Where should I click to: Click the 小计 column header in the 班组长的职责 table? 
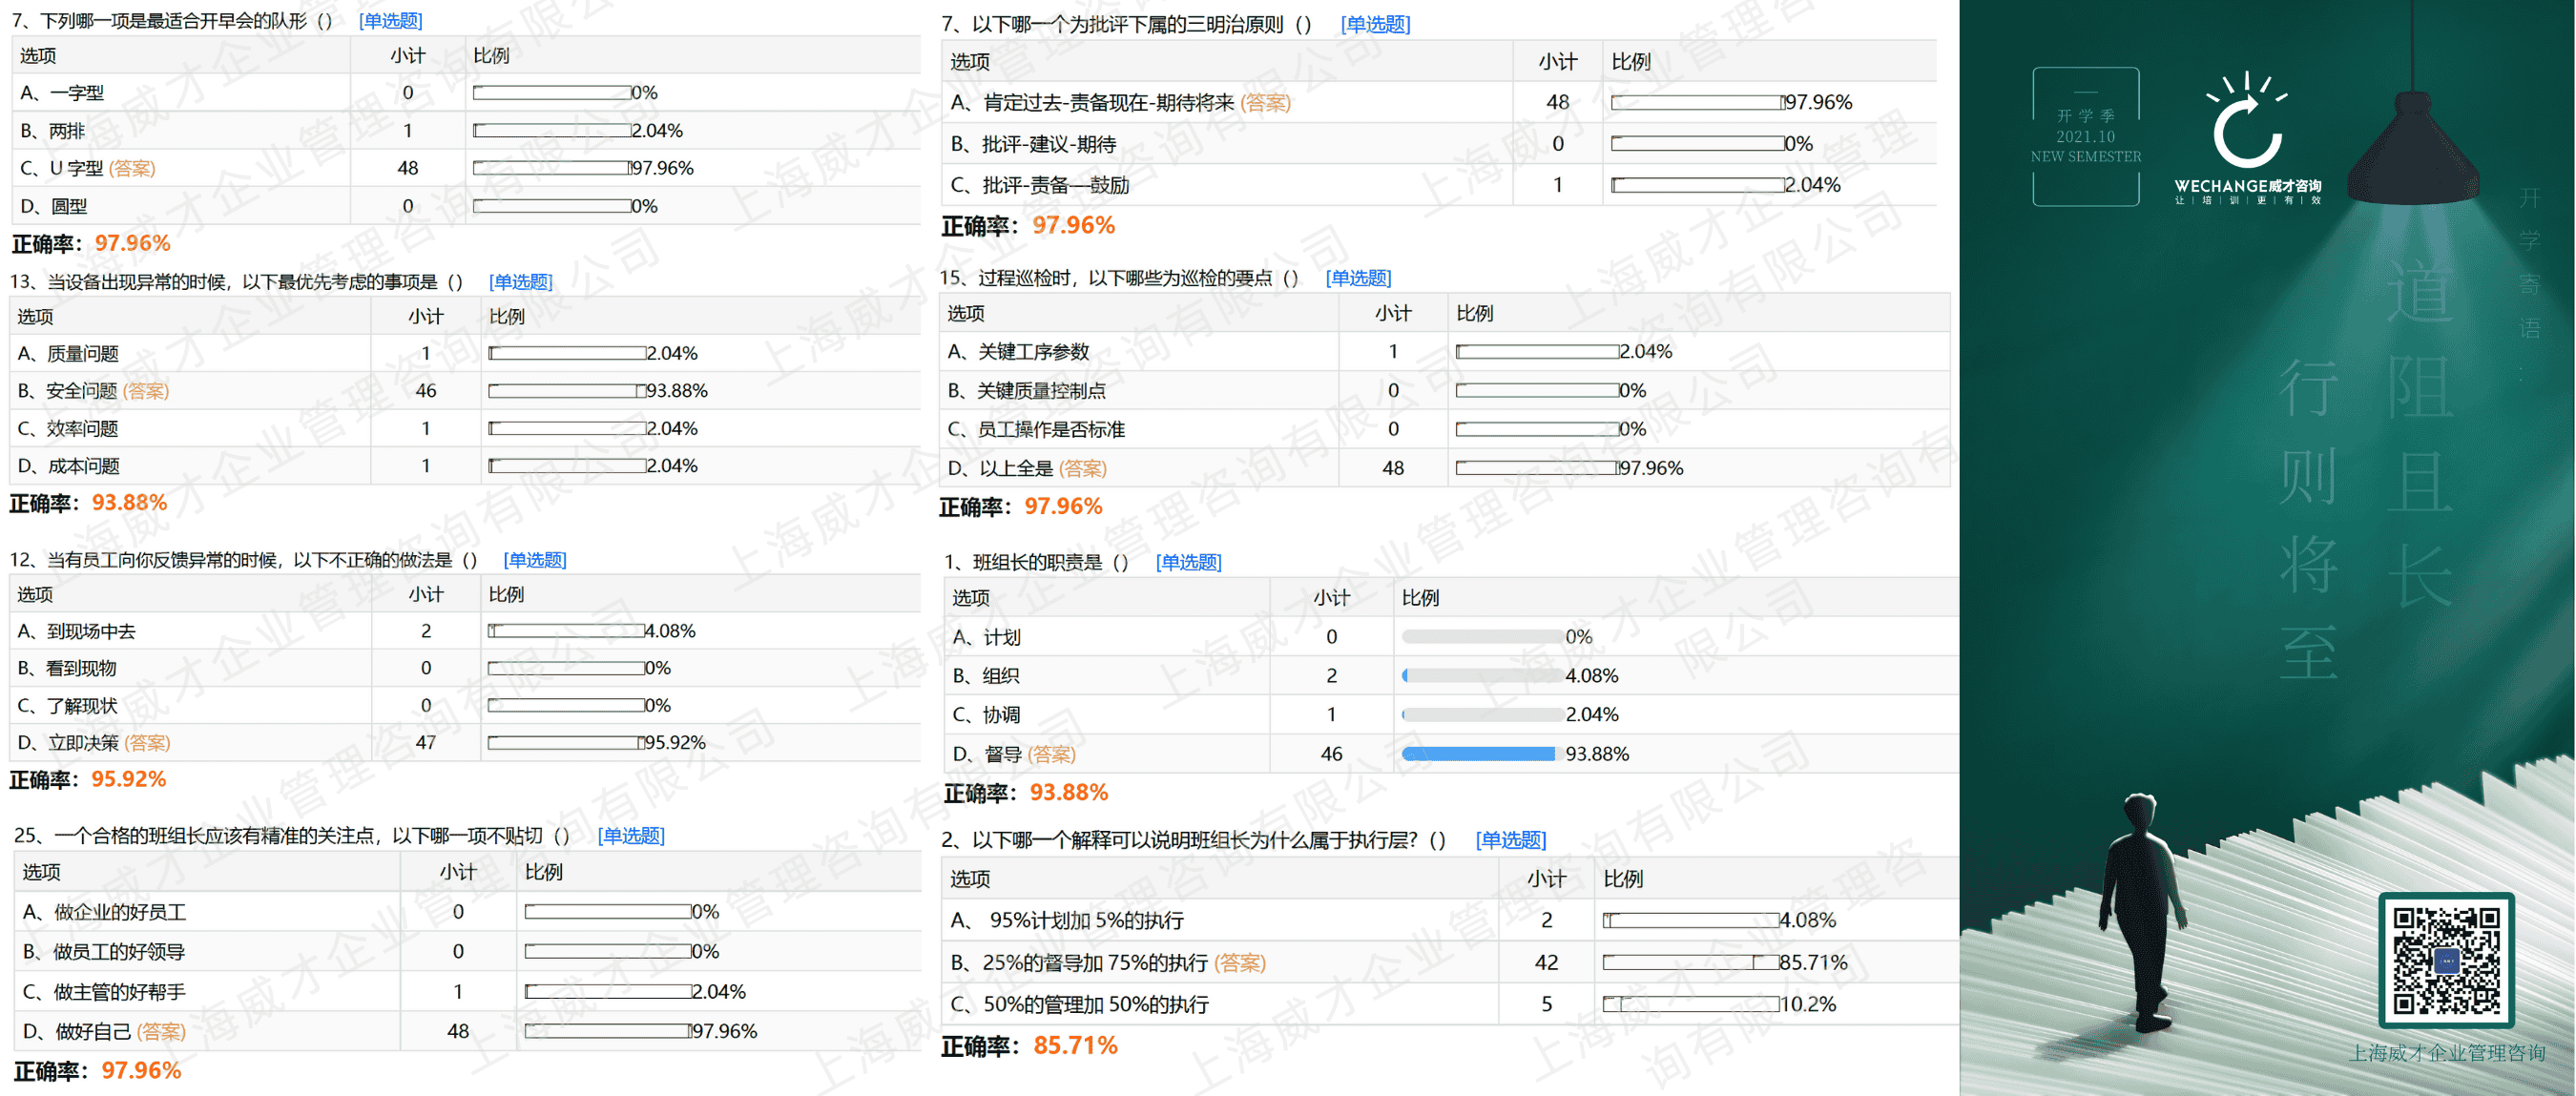coord(1331,598)
